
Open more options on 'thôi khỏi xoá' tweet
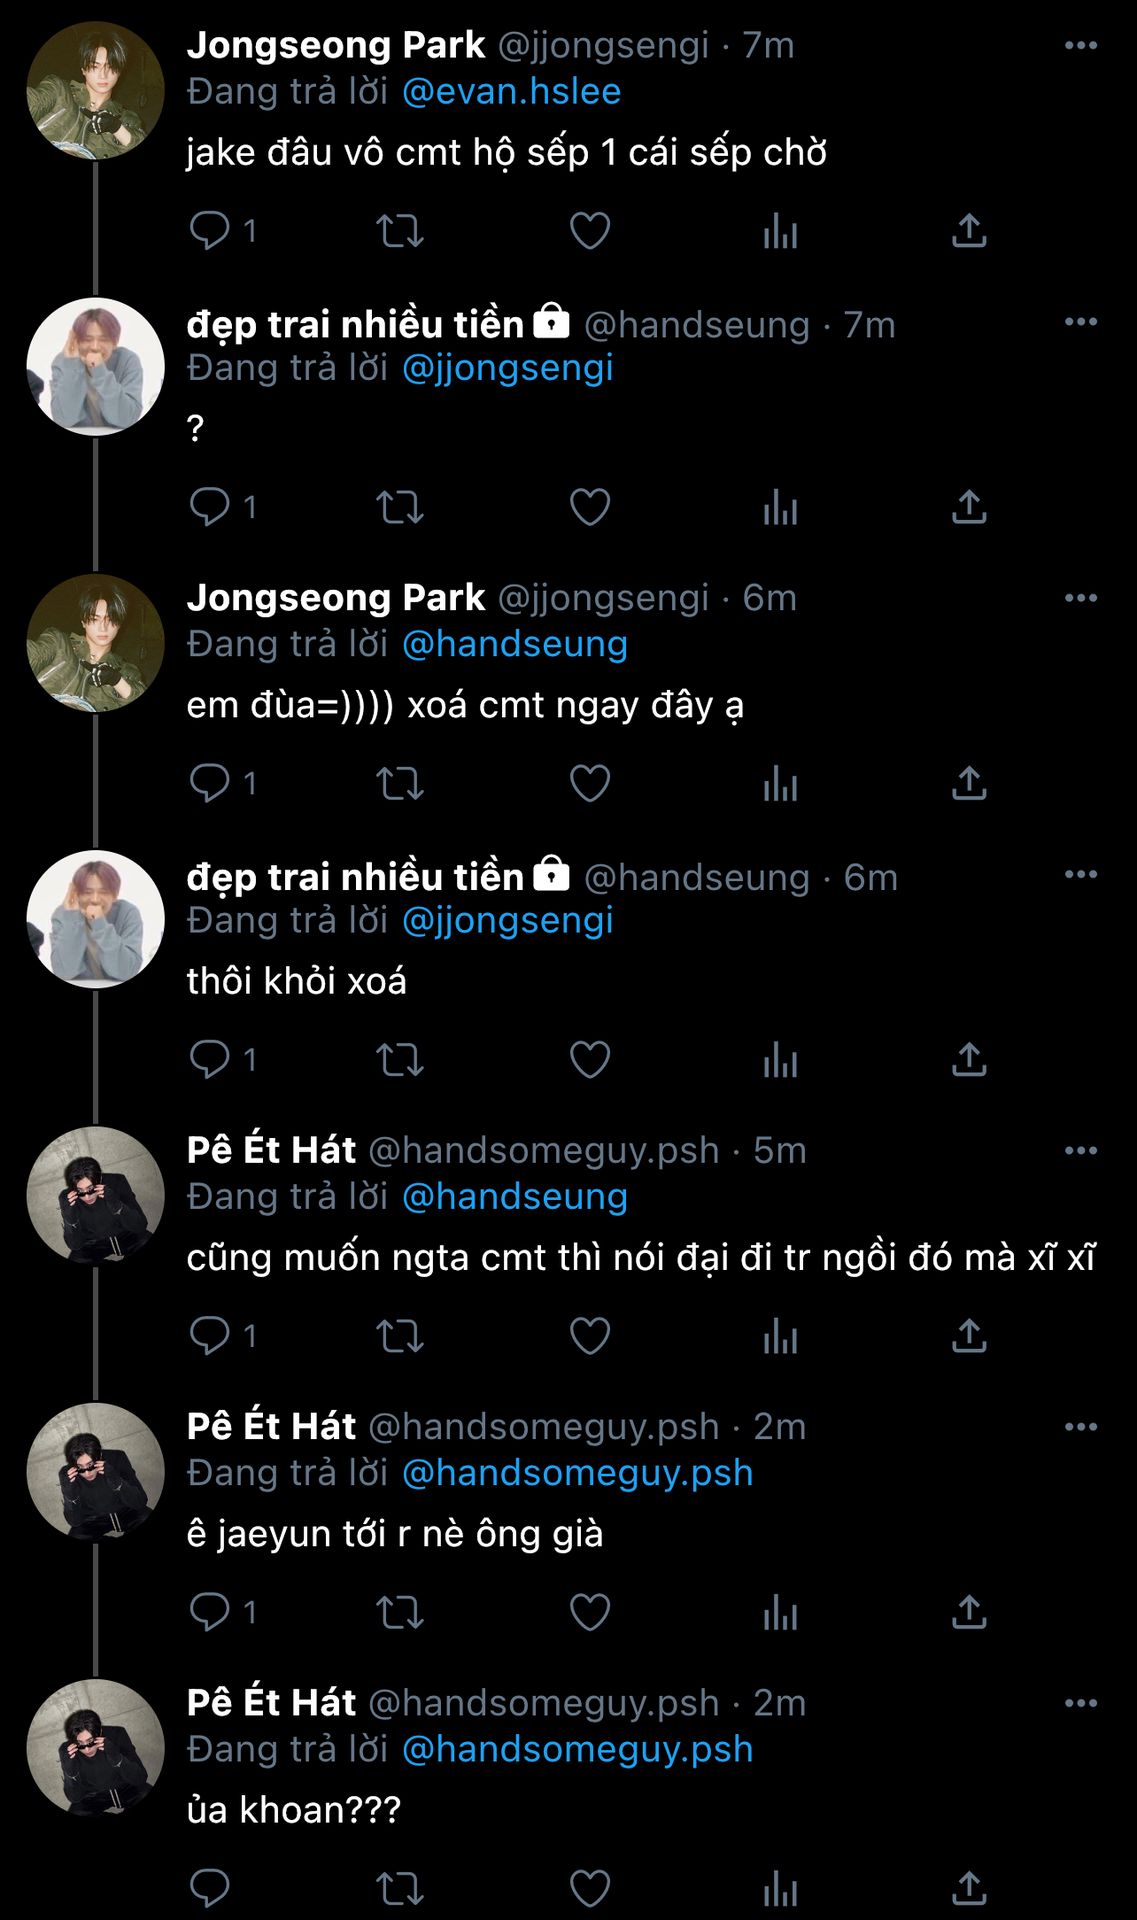pyautogui.click(x=1080, y=874)
